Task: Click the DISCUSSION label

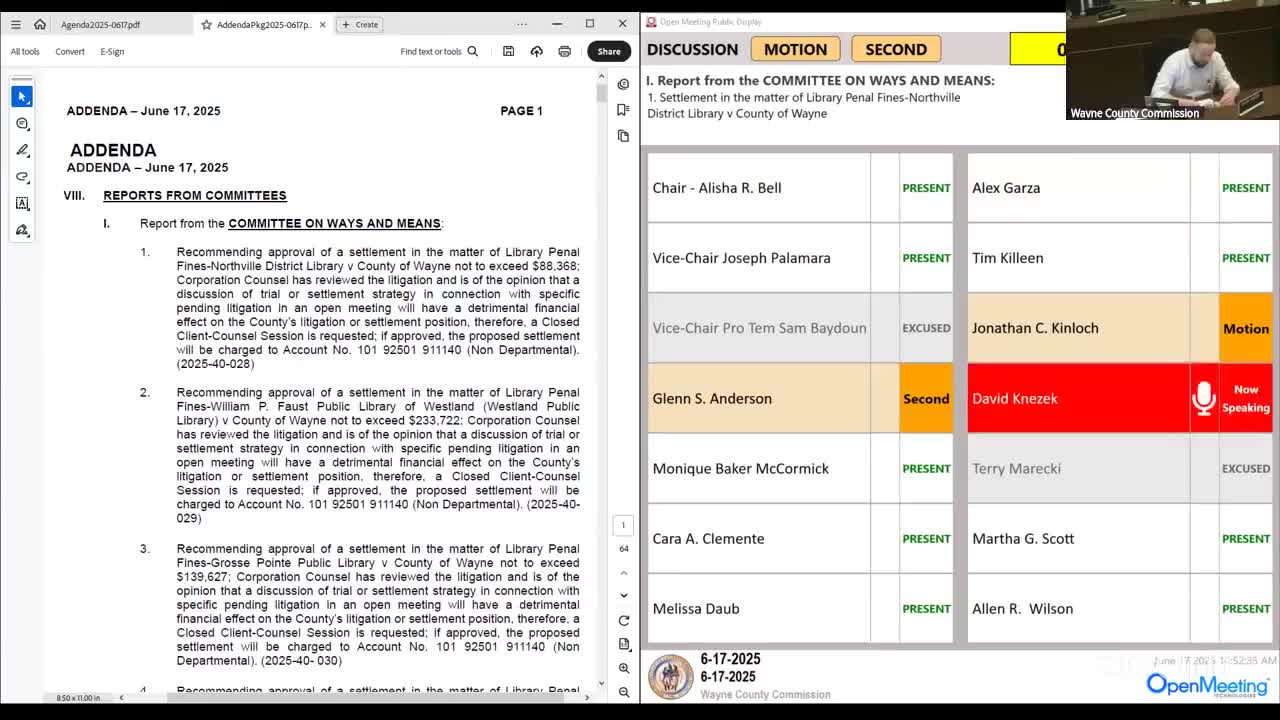Action: click(x=692, y=49)
